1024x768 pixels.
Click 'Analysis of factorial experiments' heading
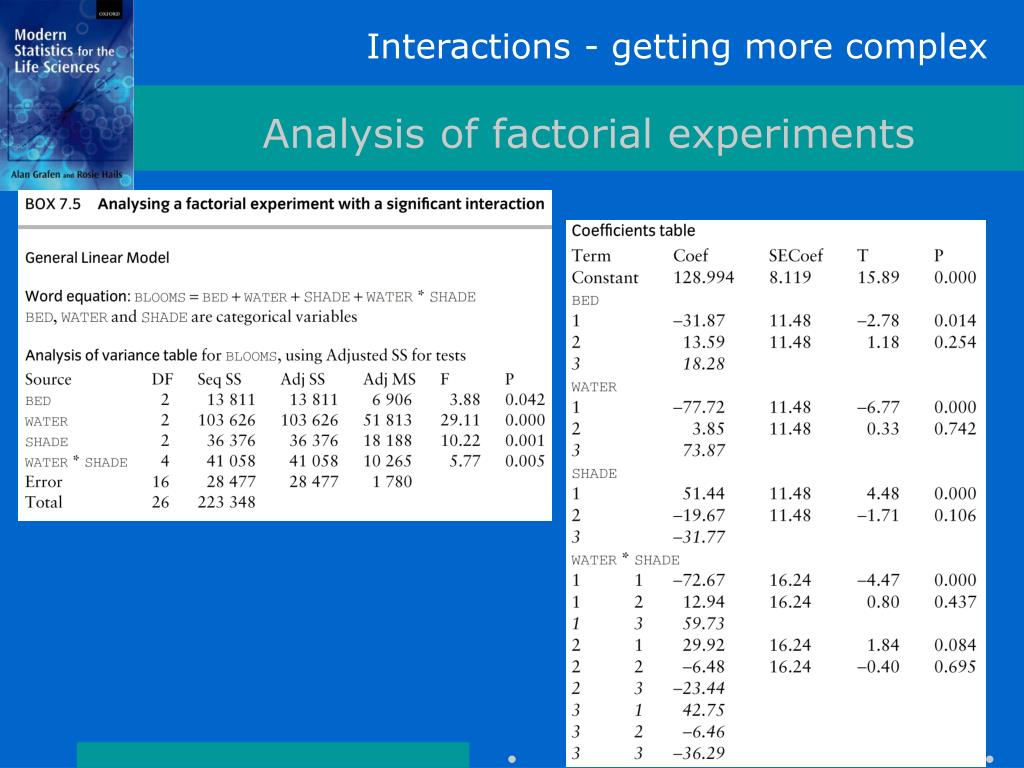588,134
